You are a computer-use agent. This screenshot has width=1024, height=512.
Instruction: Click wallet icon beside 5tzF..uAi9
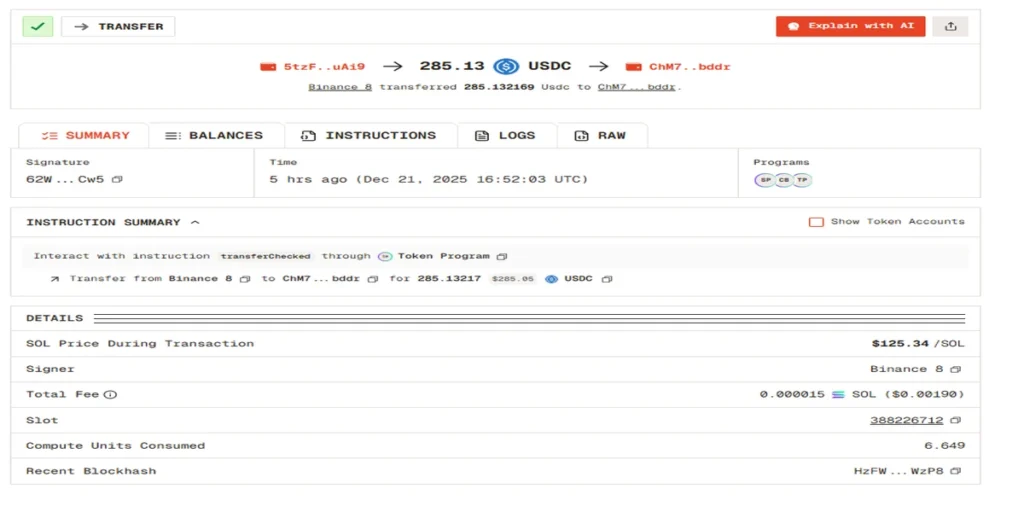[x=268, y=67]
